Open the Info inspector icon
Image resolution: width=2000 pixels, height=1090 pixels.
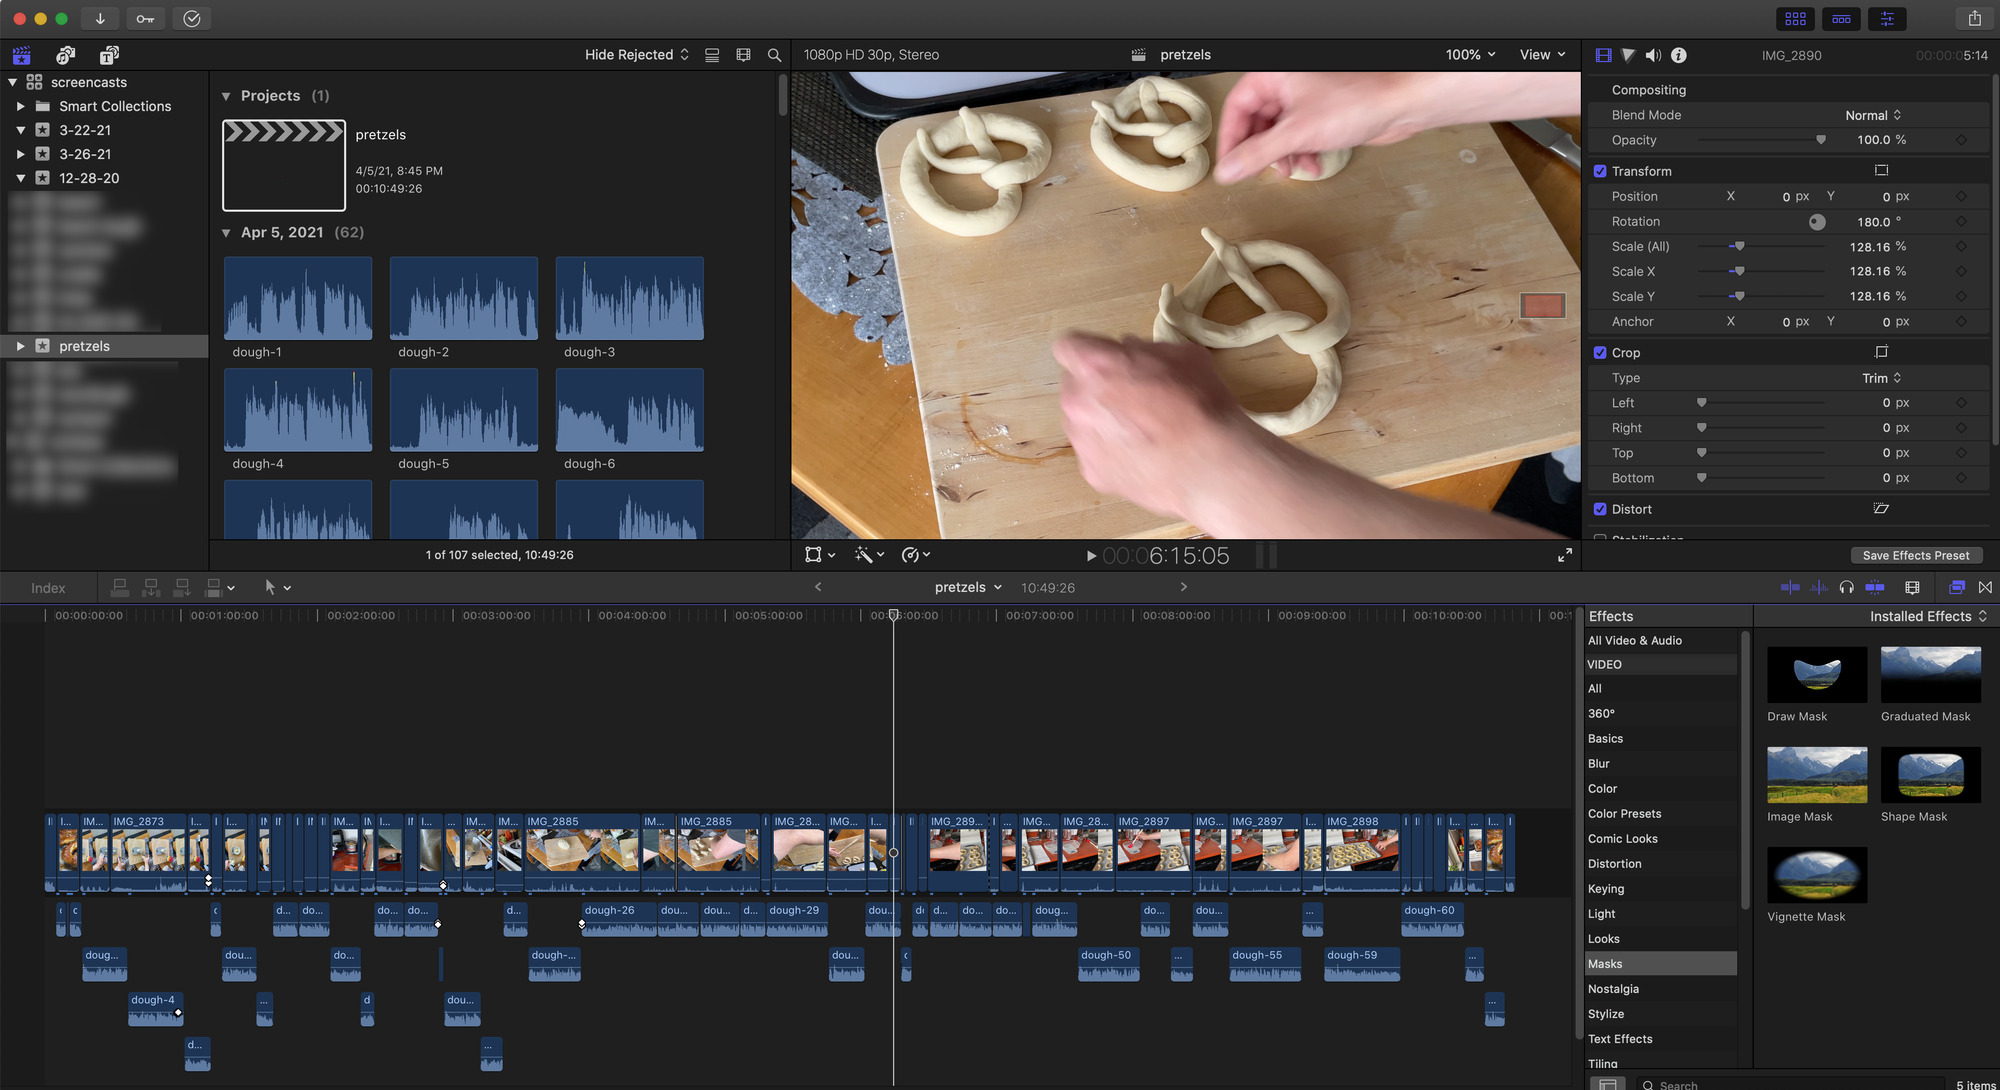pos(1679,55)
